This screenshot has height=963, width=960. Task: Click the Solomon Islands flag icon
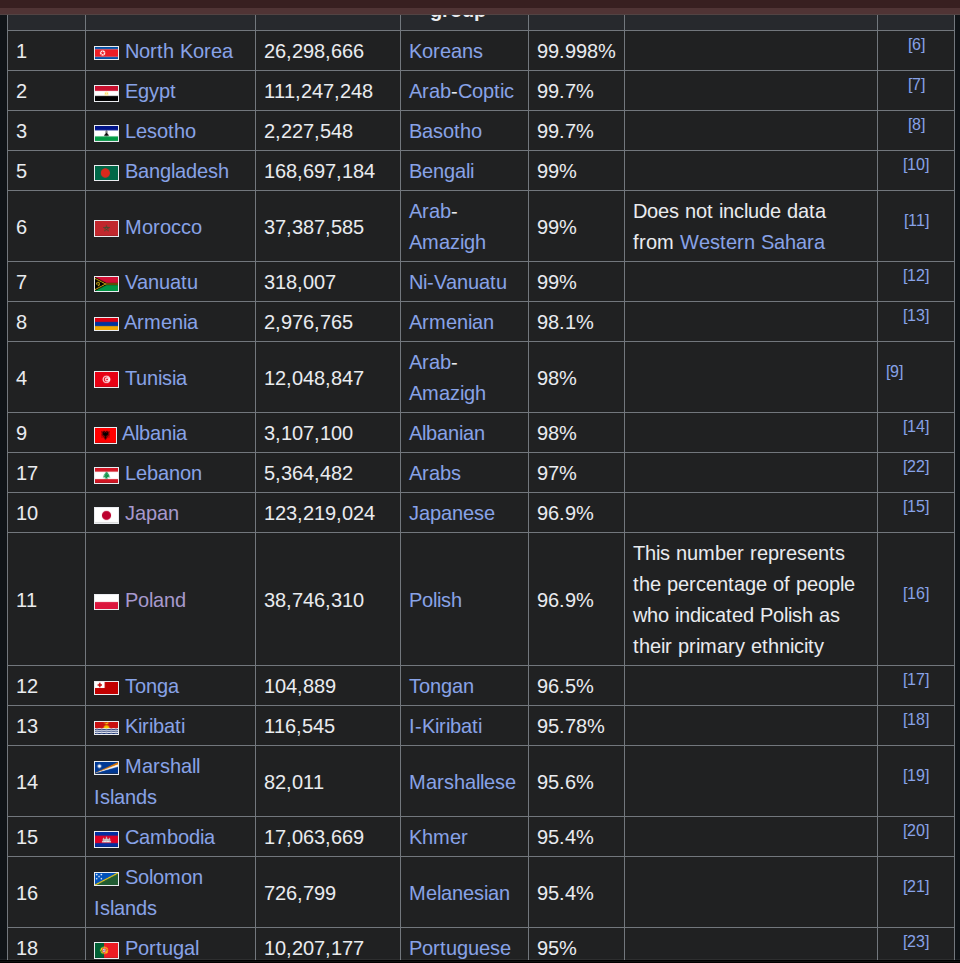pyautogui.click(x=106, y=879)
